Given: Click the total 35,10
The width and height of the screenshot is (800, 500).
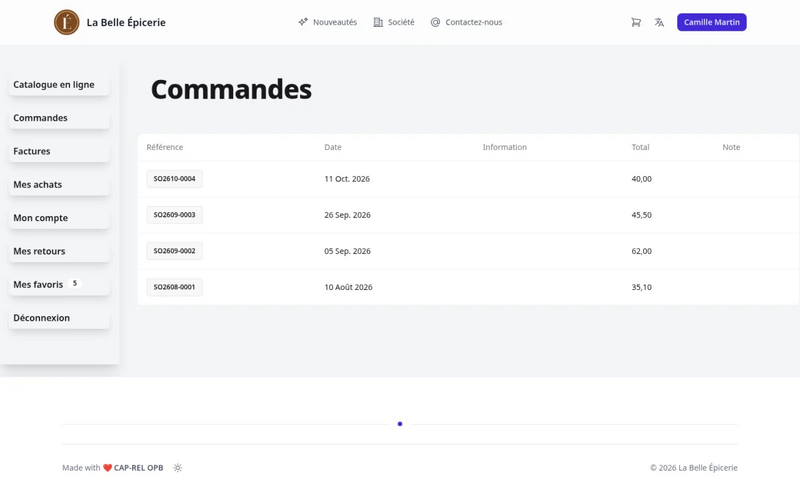Looking at the screenshot, I should tap(641, 287).
